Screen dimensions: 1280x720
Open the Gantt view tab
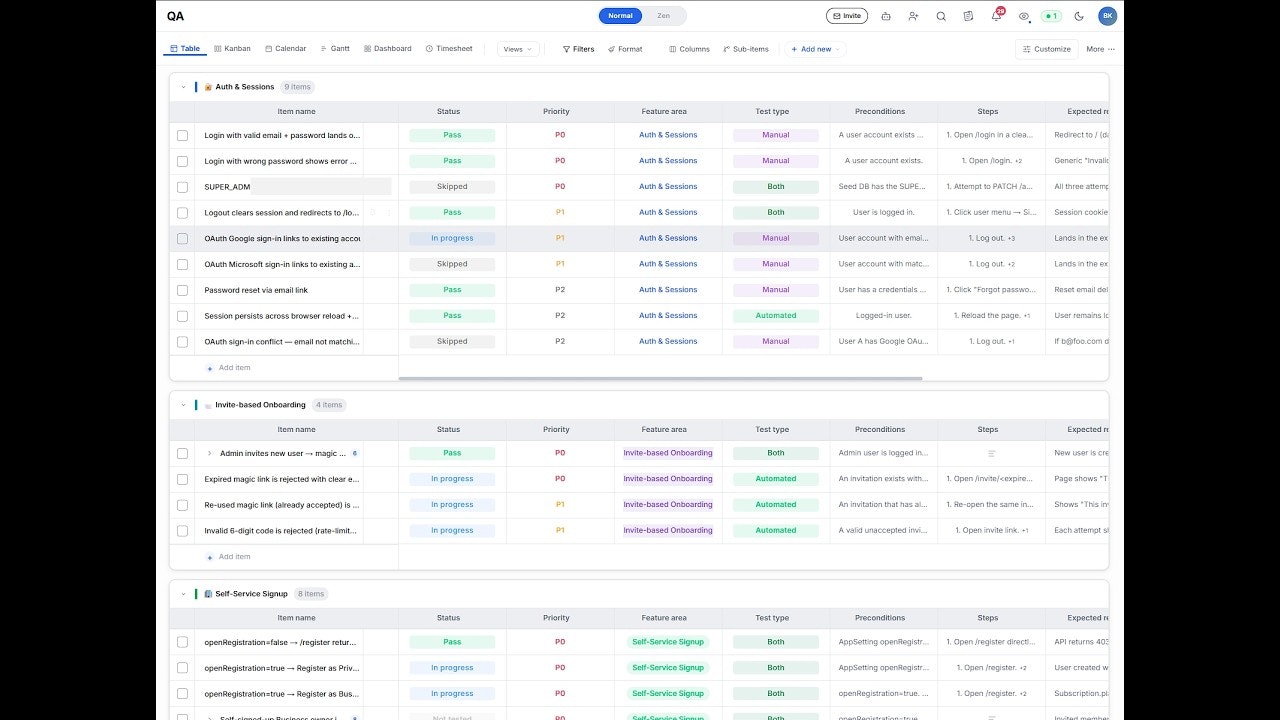point(335,49)
